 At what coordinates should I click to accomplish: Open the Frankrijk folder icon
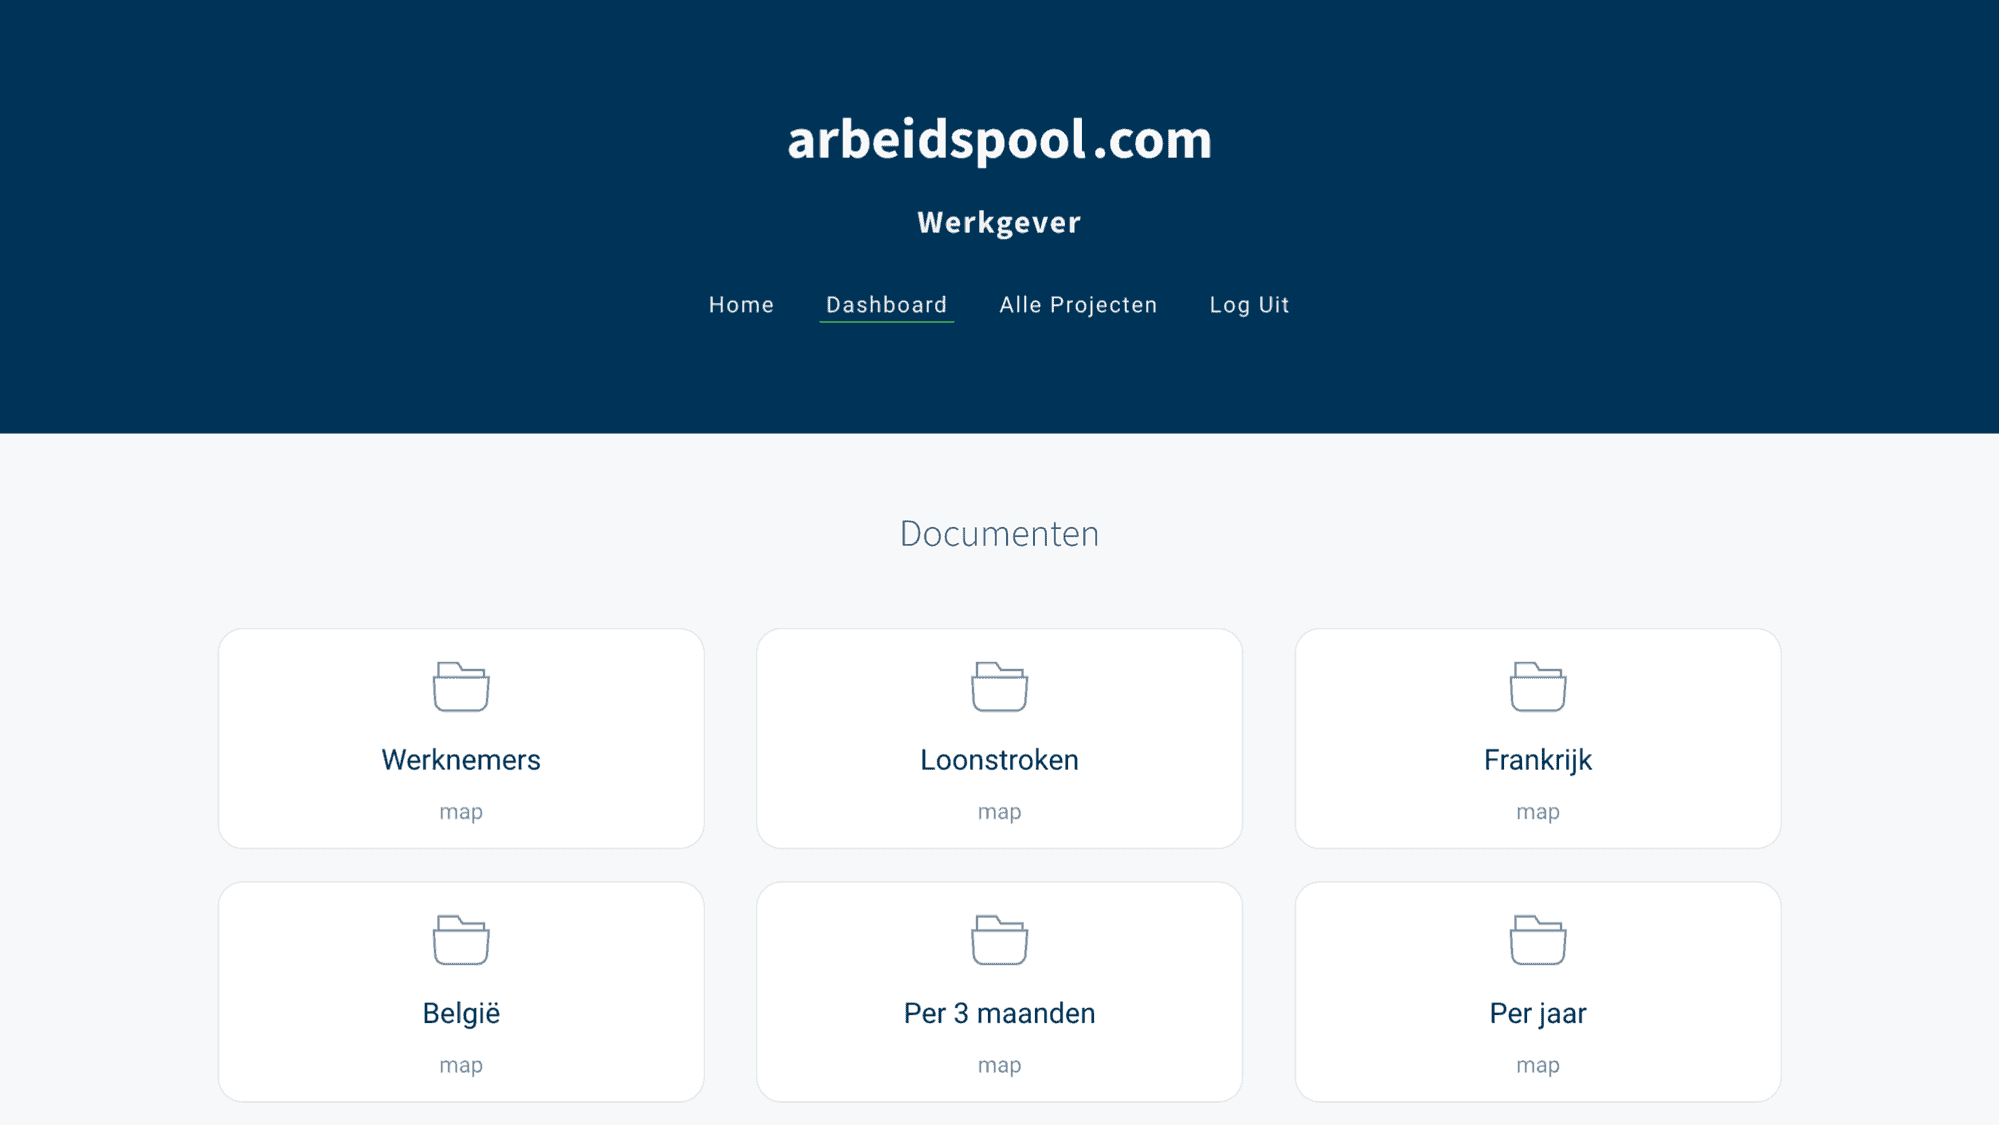pyautogui.click(x=1538, y=687)
